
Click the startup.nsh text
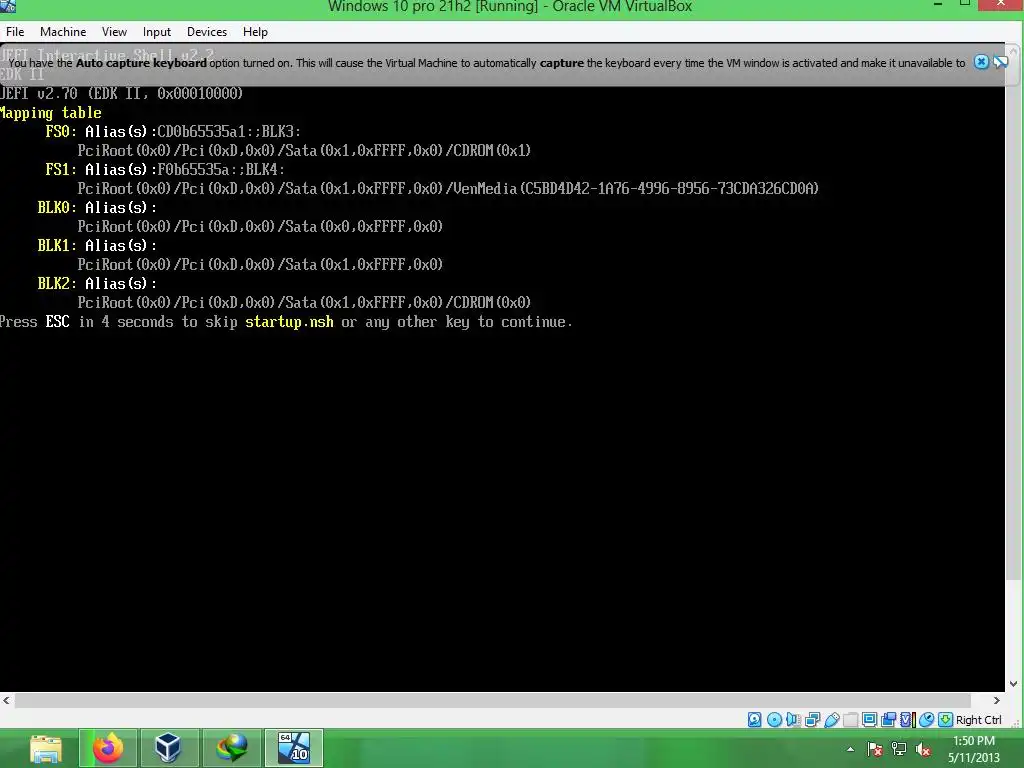pos(289,322)
